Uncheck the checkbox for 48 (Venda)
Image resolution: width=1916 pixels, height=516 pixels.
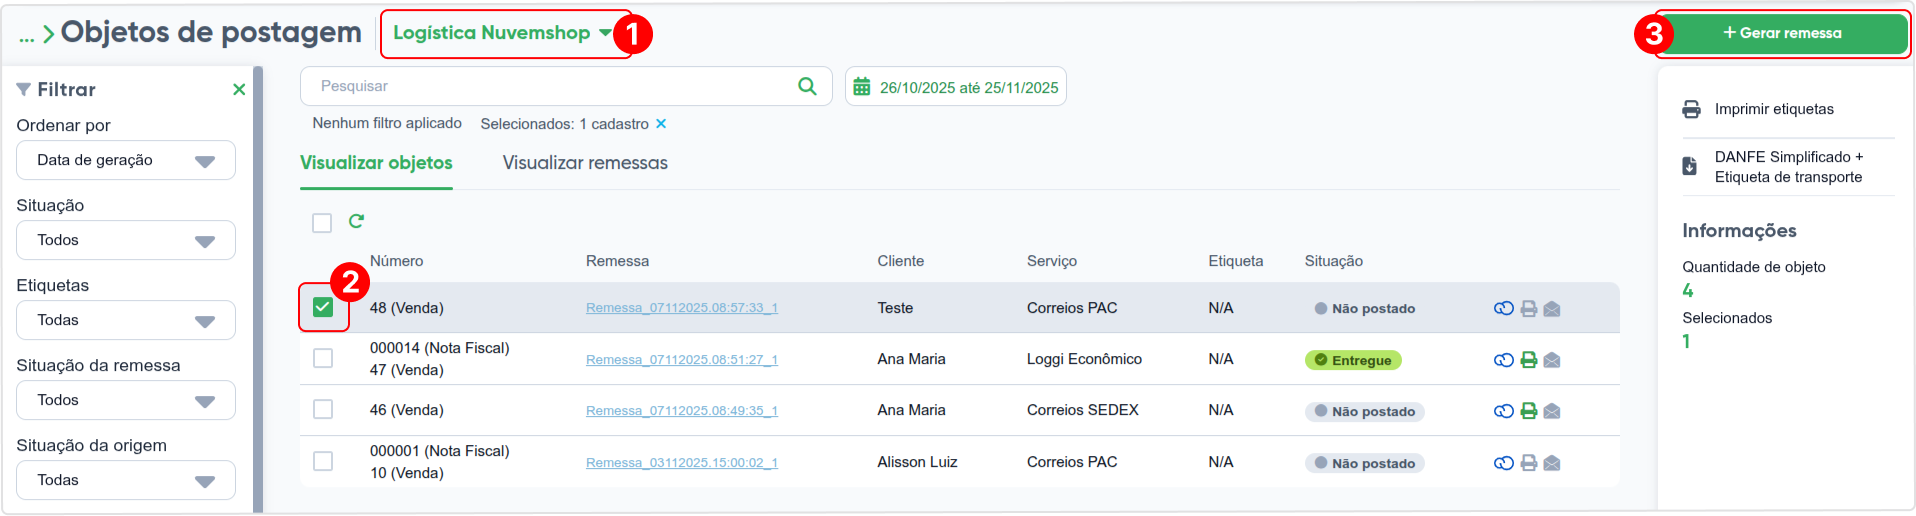323,307
